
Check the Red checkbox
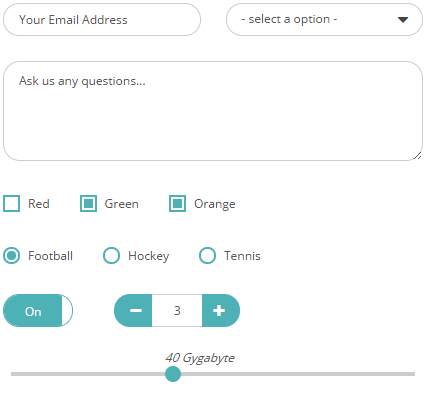(x=12, y=204)
